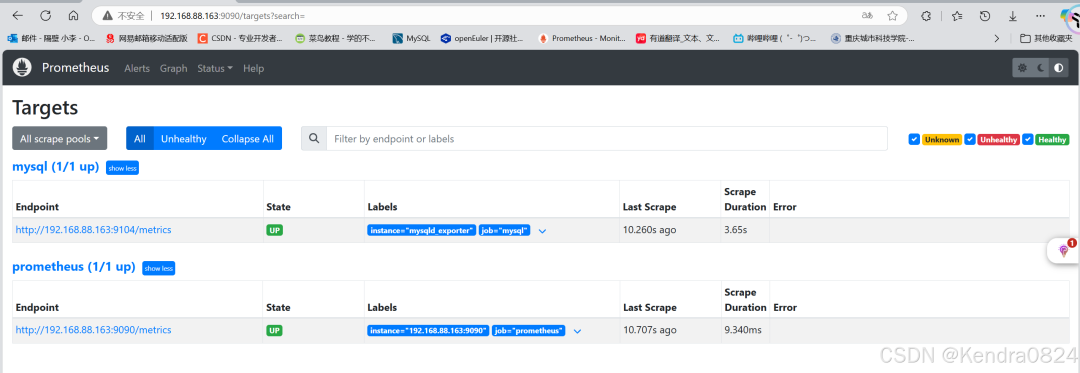Image resolution: width=1080 pixels, height=373 pixels.
Task: Toggle the Unknown state checkbox
Action: point(914,139)
